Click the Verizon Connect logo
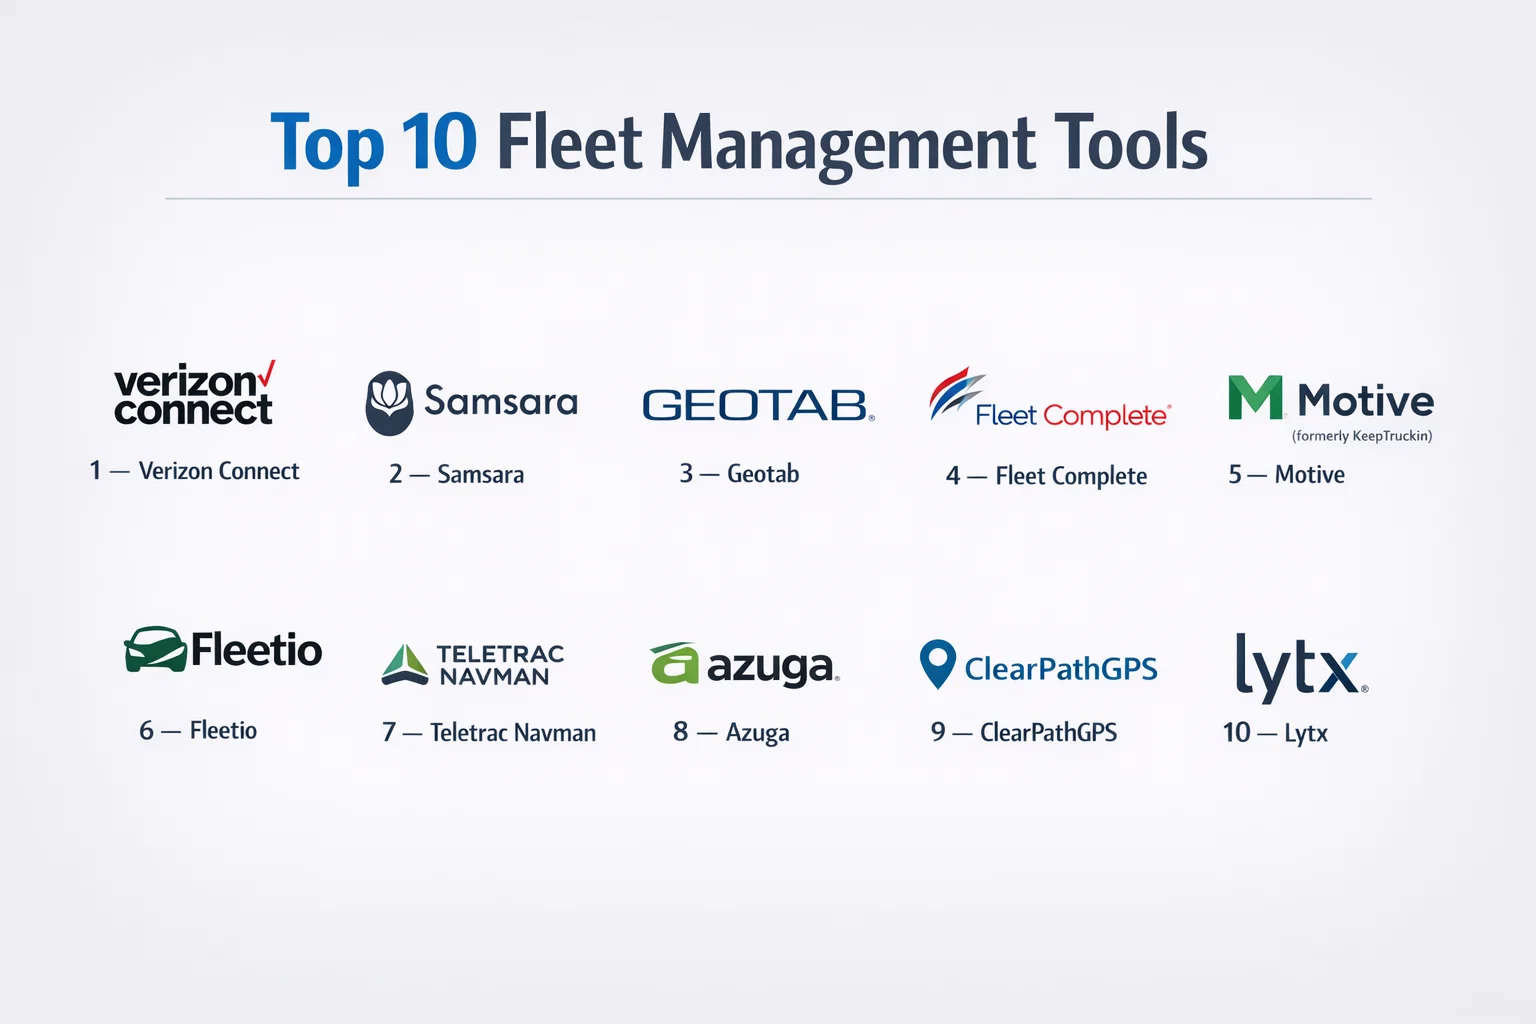The width and height of the screenshot is (1536, 1024). pos(194,395)
